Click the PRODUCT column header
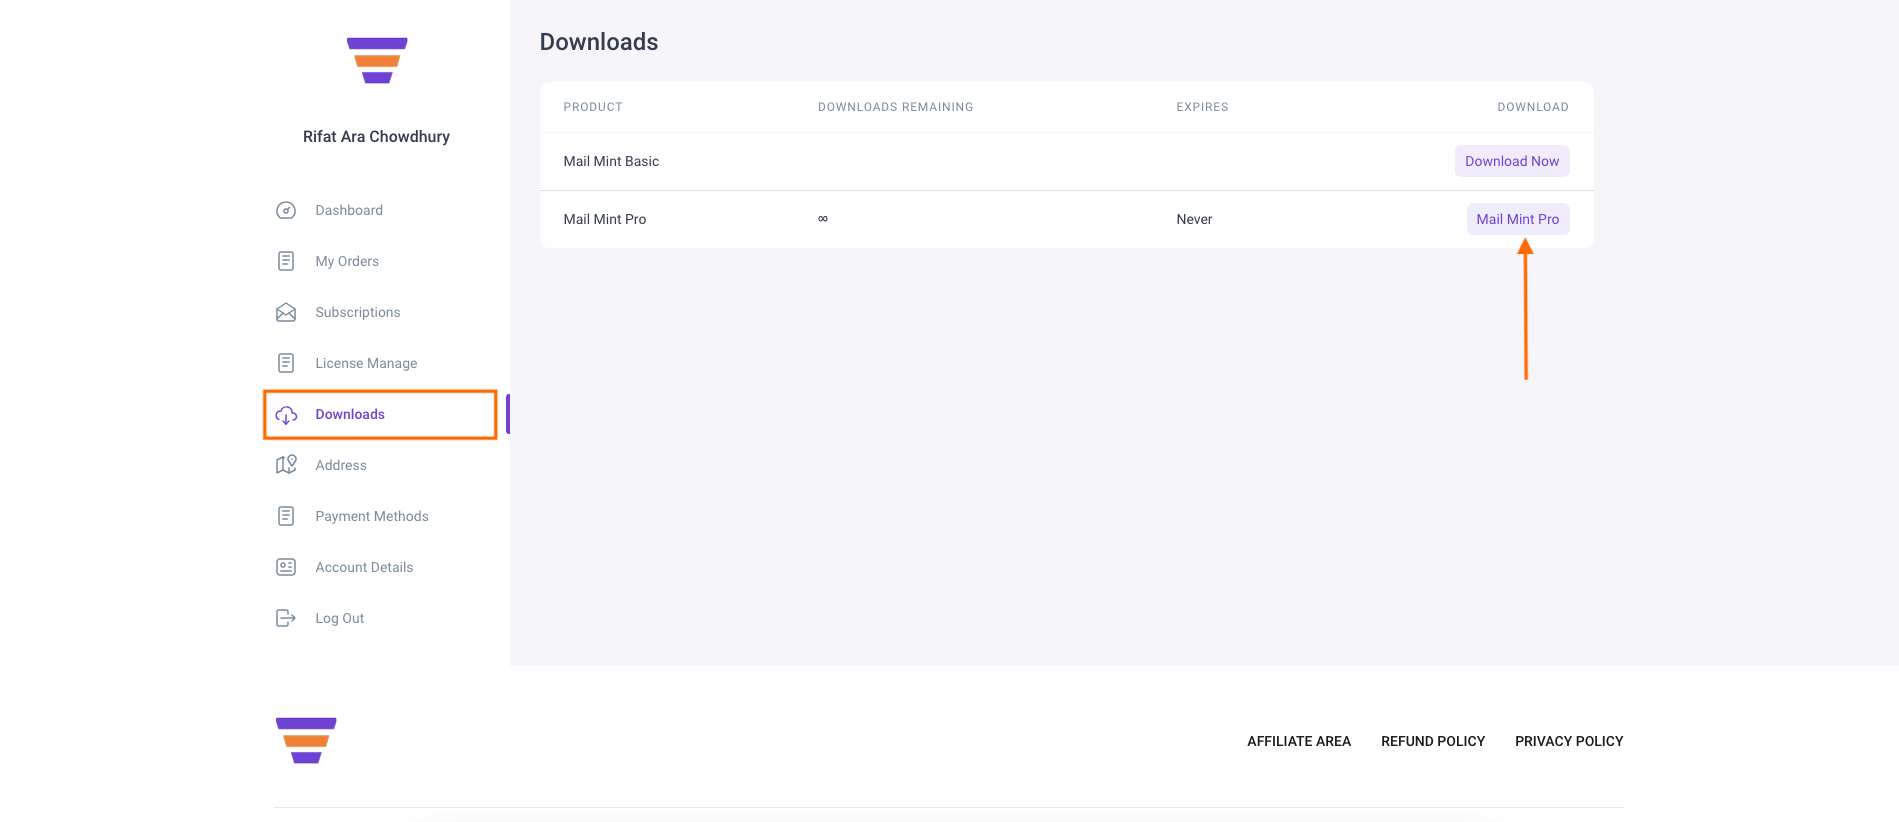 (593, 107)
